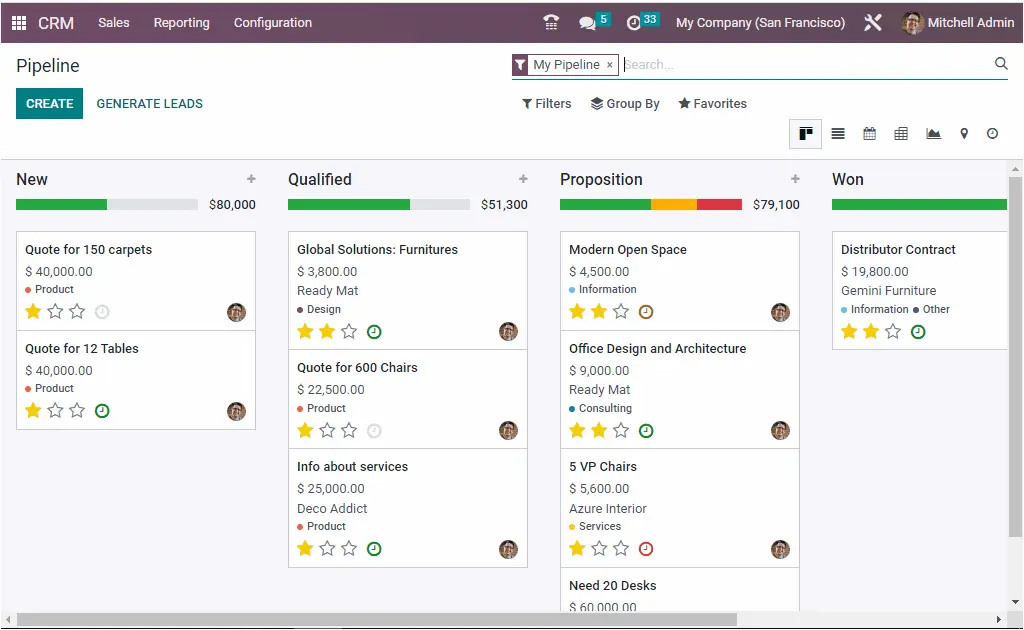Image resolution: width=1024 pixels, height=630 pixels.
Task: Open the Group By dropdown
Action: point(625,103)
